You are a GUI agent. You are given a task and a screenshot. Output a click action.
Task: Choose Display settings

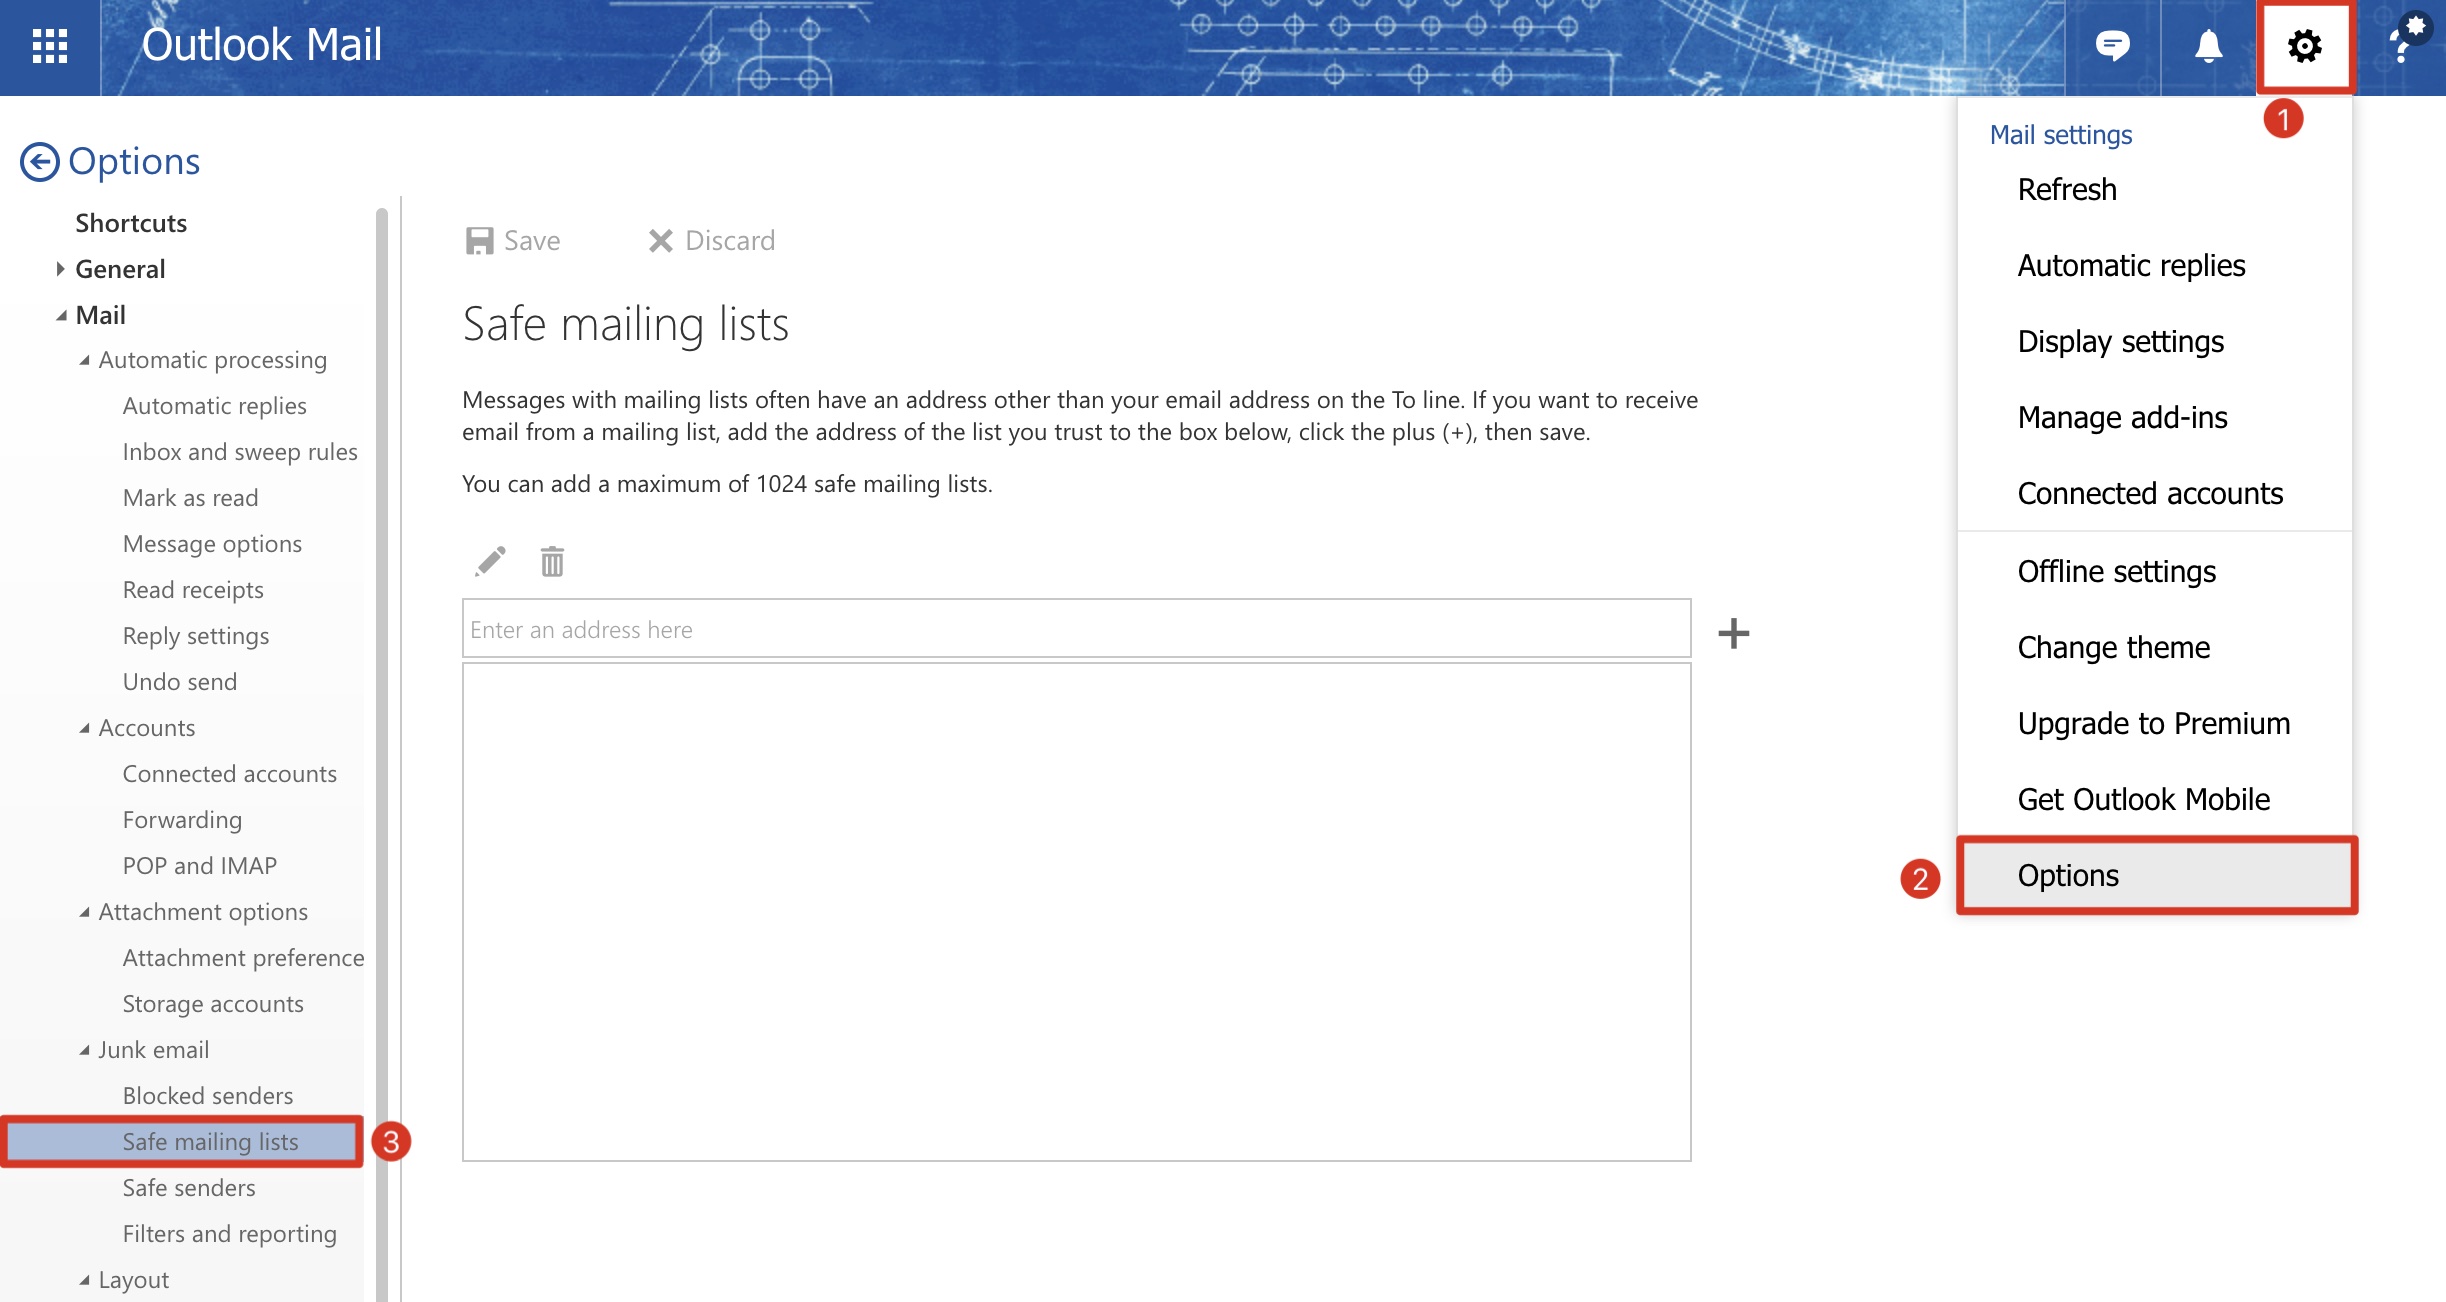pyautogui.click(x=2121, y=342)
